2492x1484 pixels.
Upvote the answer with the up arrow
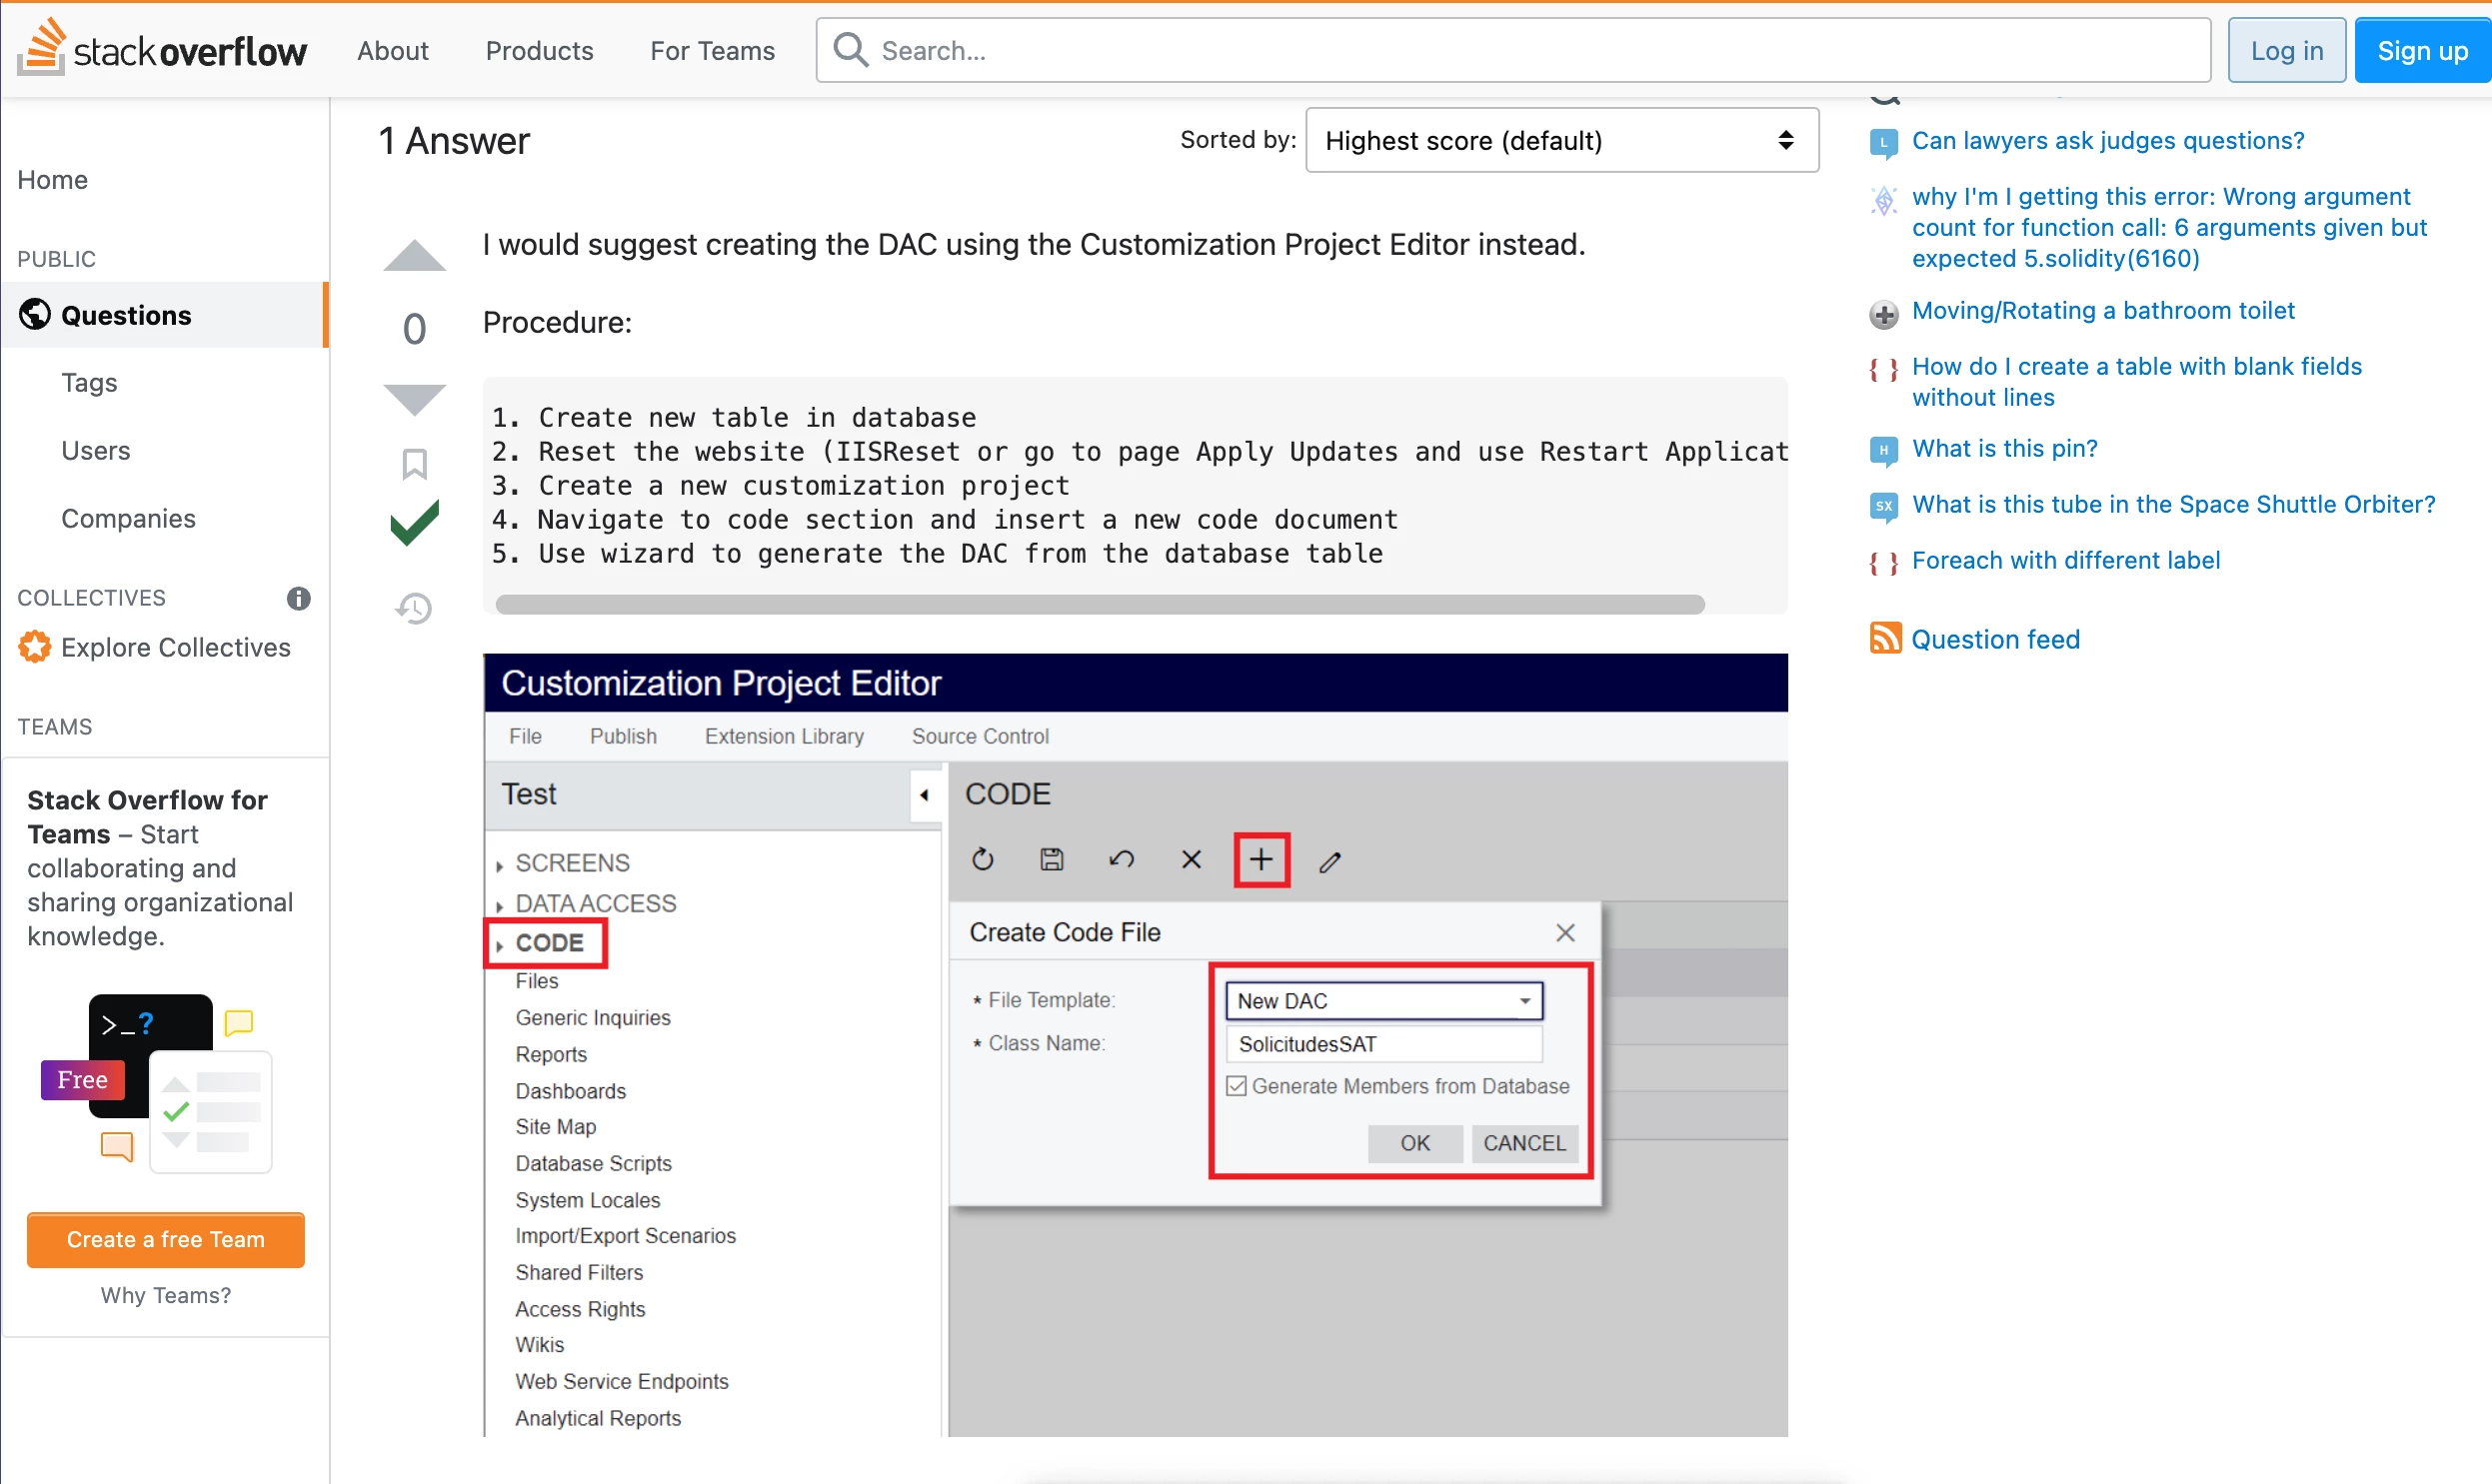[414, 257]
